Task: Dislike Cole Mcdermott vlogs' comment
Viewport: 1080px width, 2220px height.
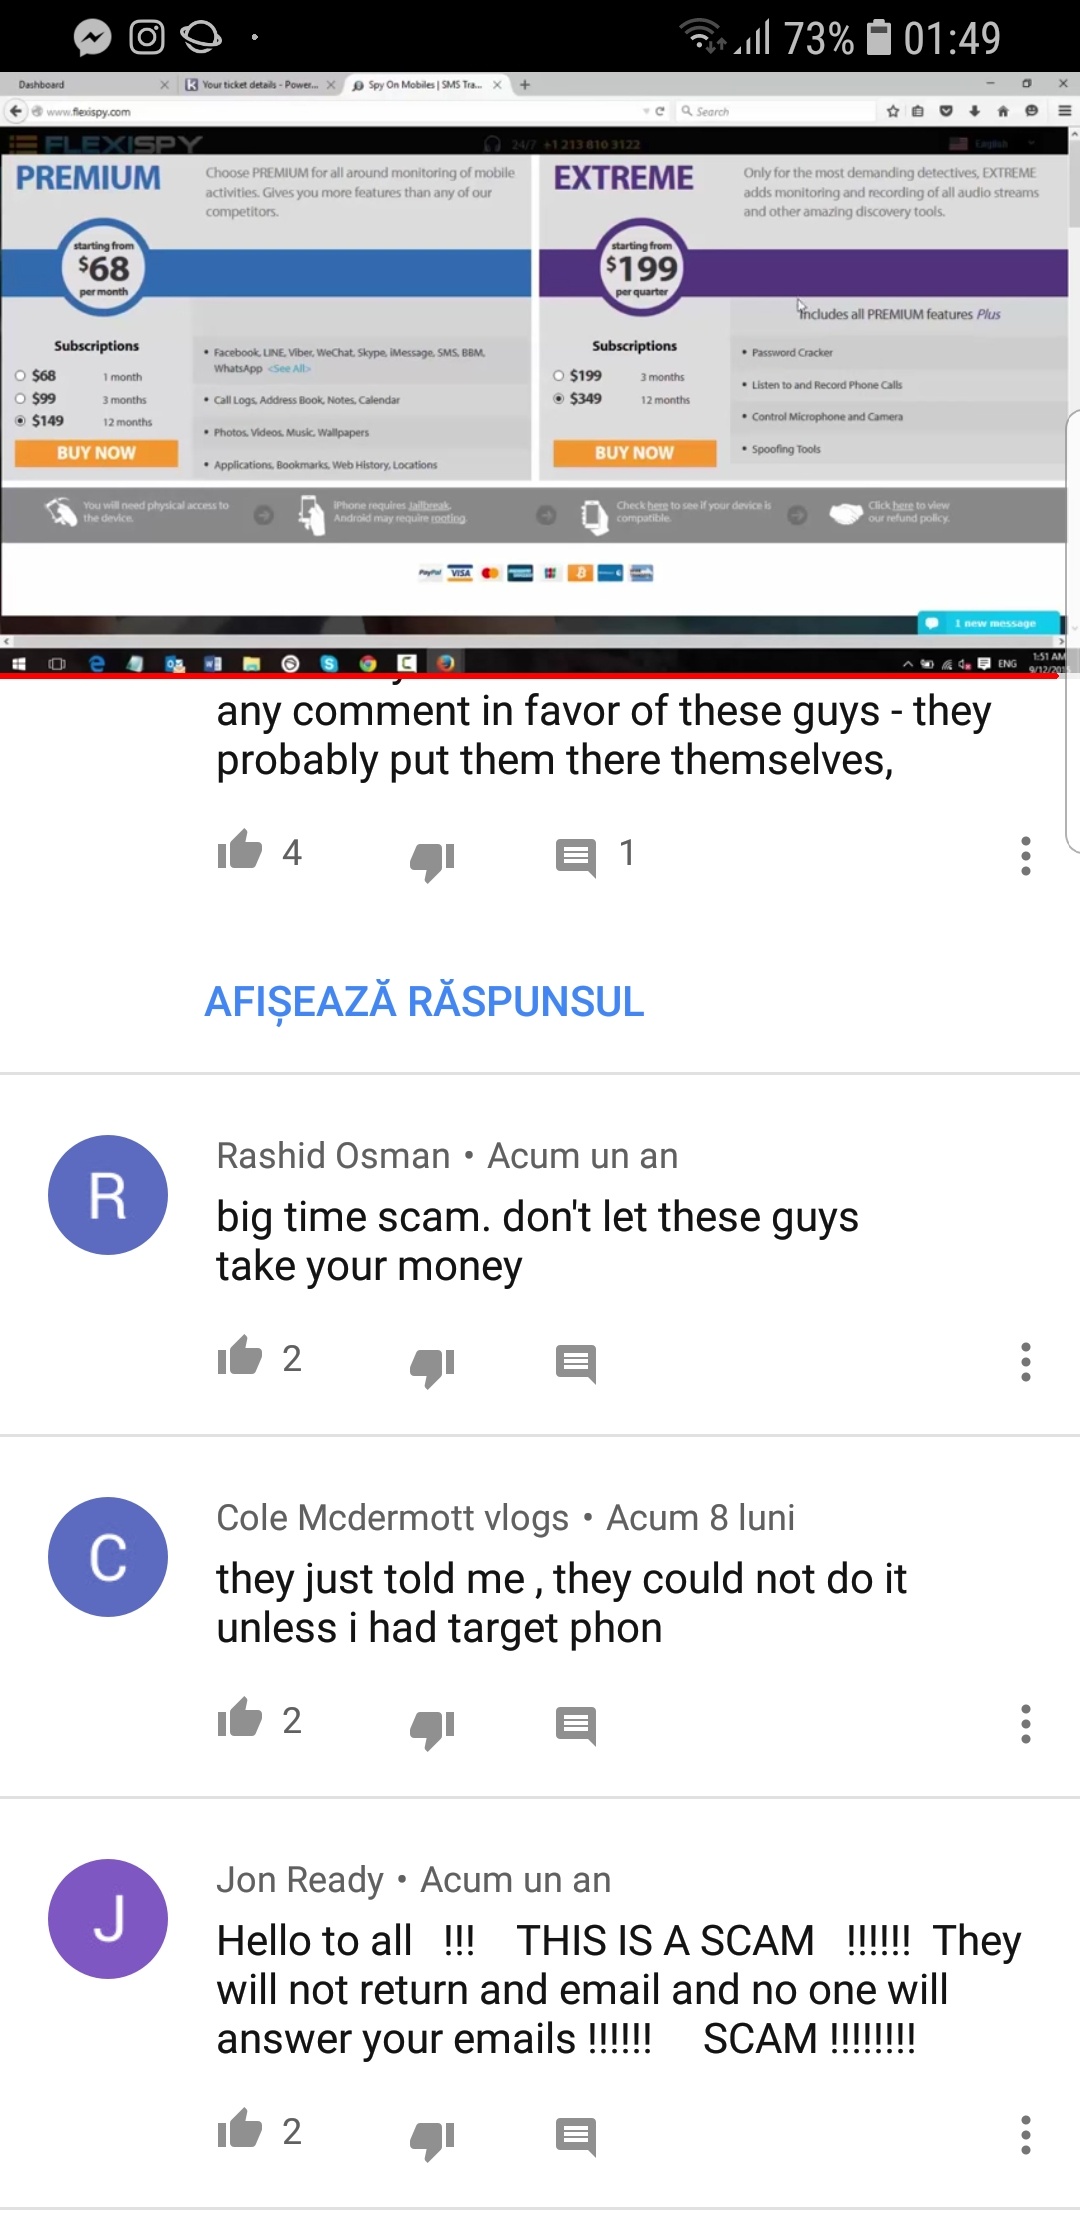Action: [432, 1728]
